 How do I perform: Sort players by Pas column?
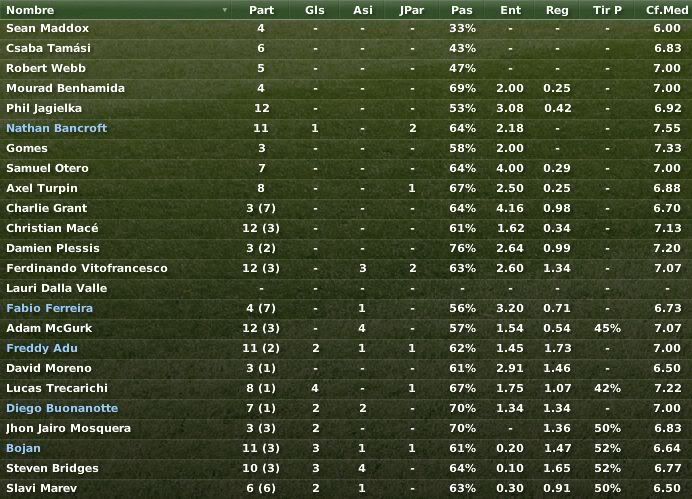(x=462, y=10)
